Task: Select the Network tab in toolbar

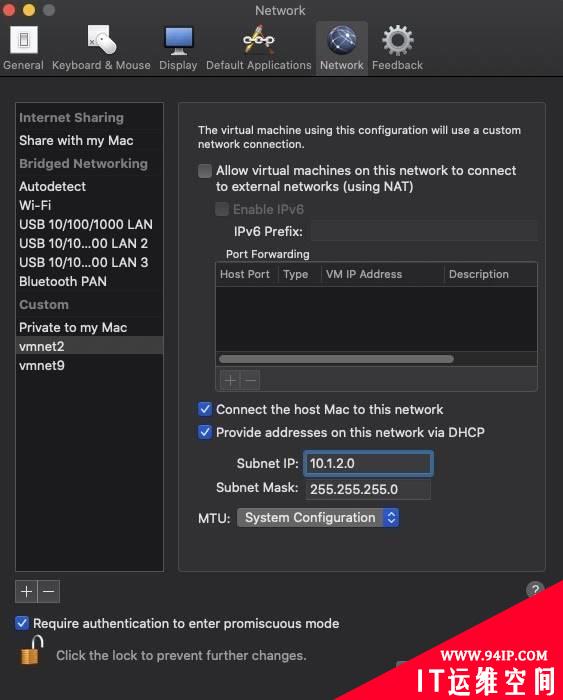Action: click(x=342, y=48)
